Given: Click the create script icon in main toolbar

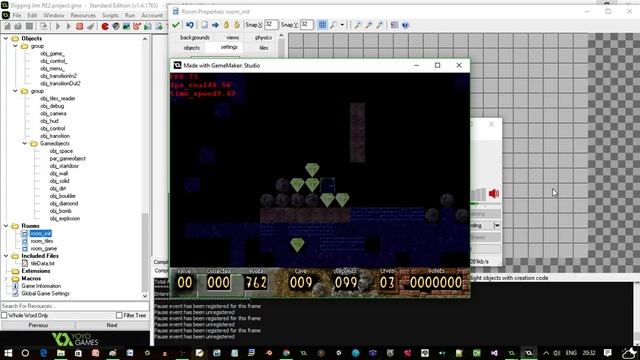Looking at the screenshot, I should pos(147,27).
